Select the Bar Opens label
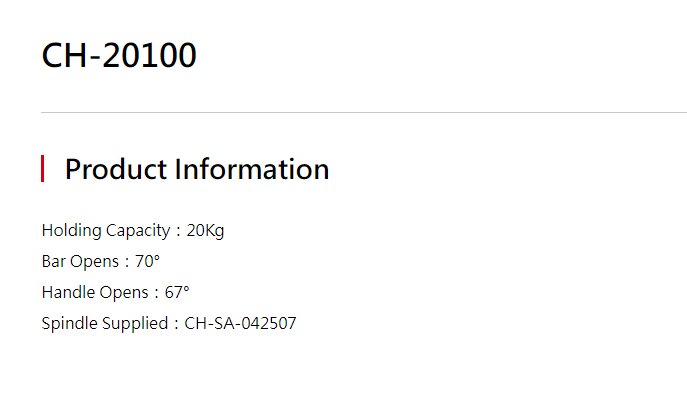 click(x=80, y=261)
